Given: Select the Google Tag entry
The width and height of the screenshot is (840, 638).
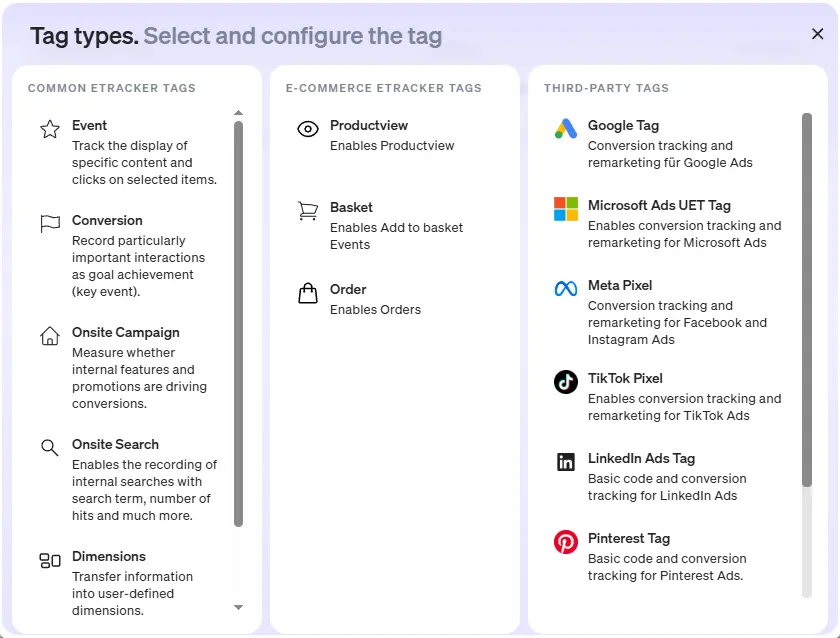Looking at the screenshot, I should pos(650,140).
